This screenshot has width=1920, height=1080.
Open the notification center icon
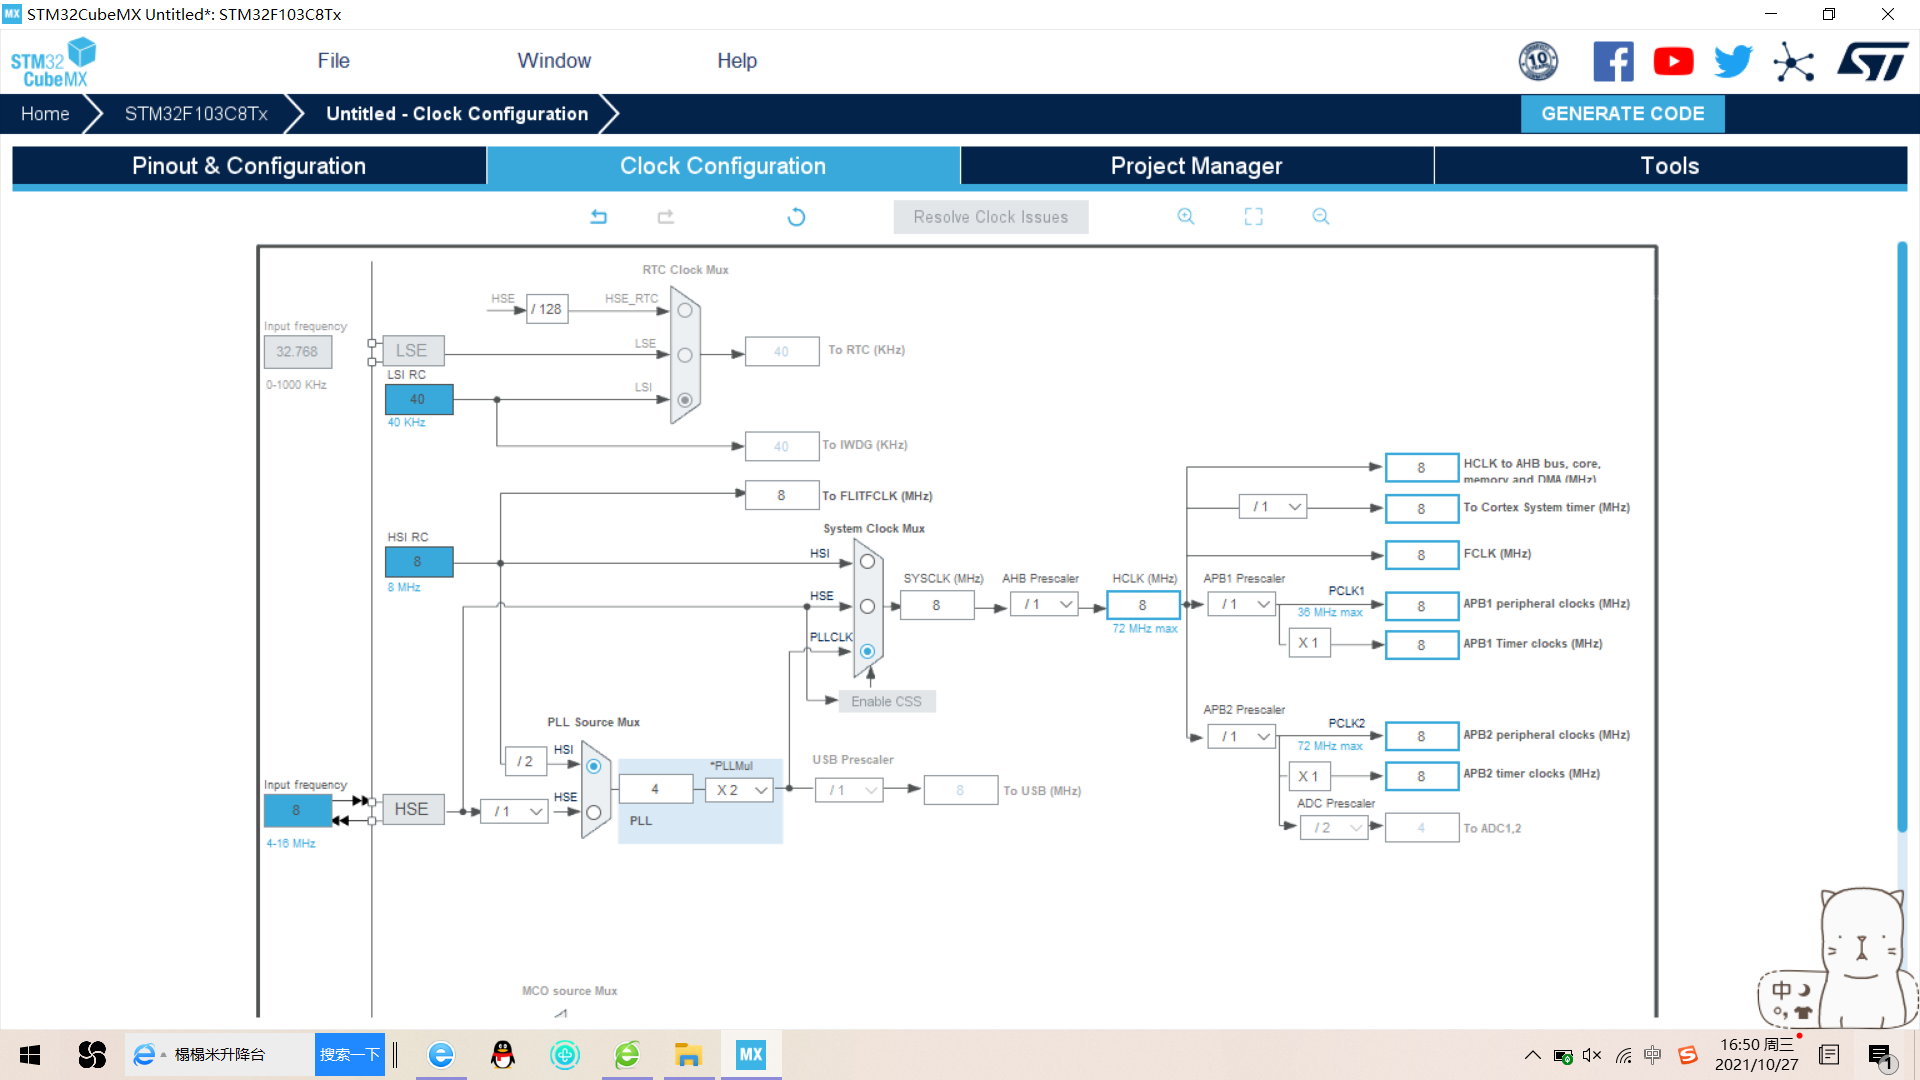(x=1880, y=1056)
